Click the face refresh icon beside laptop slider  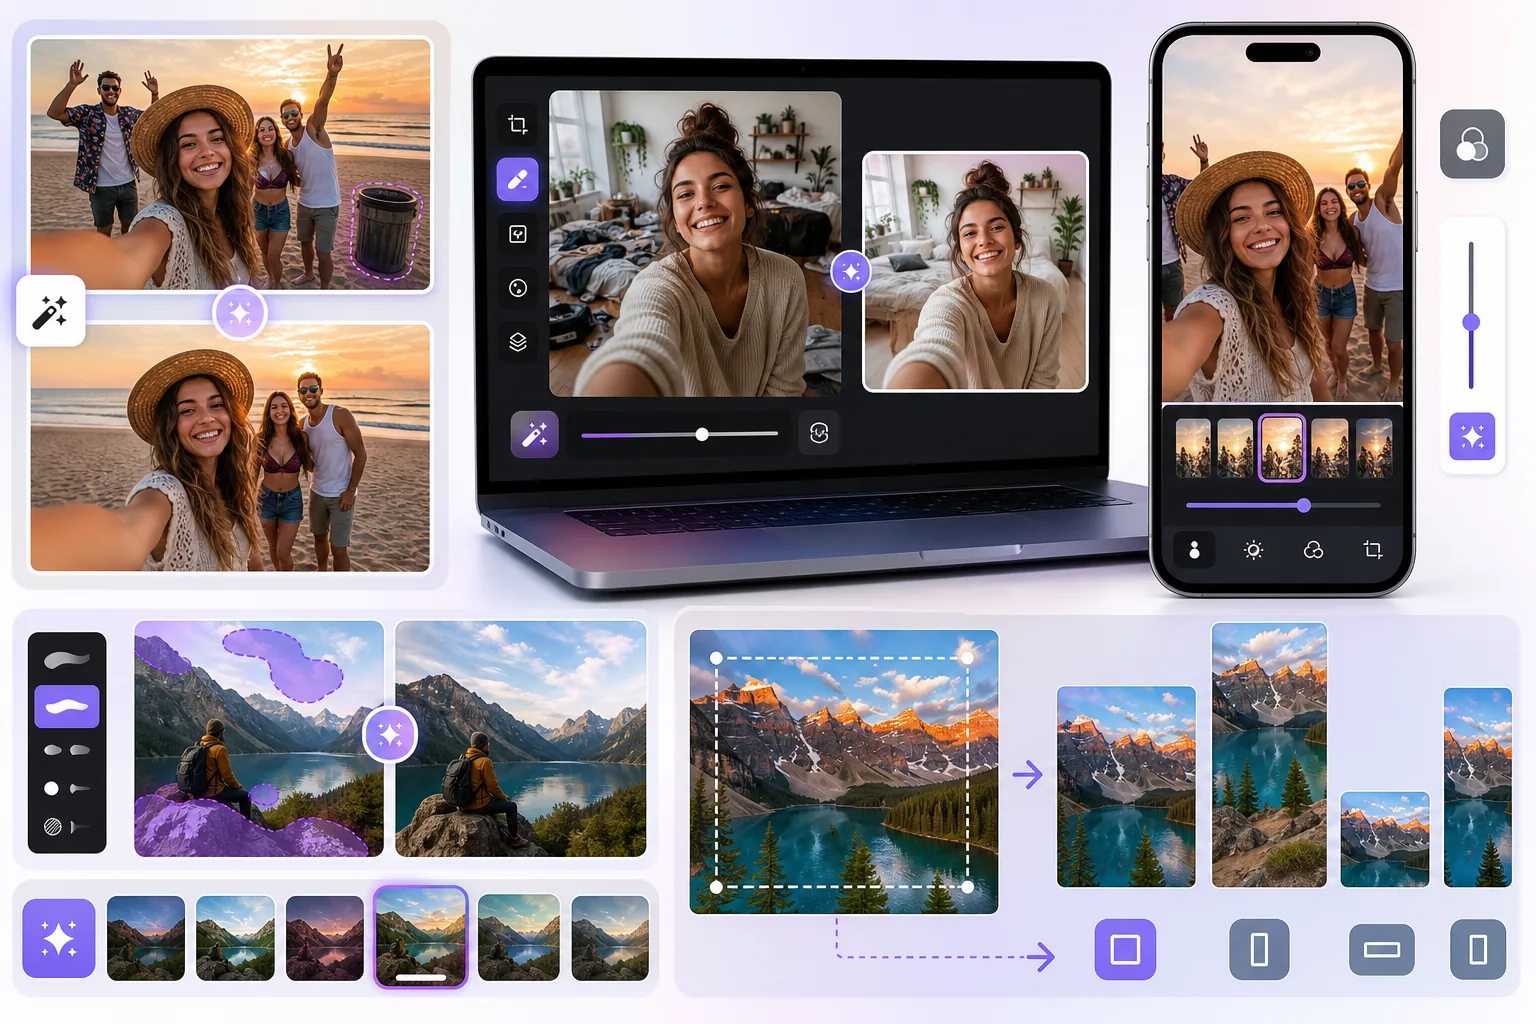pos(819,433)
